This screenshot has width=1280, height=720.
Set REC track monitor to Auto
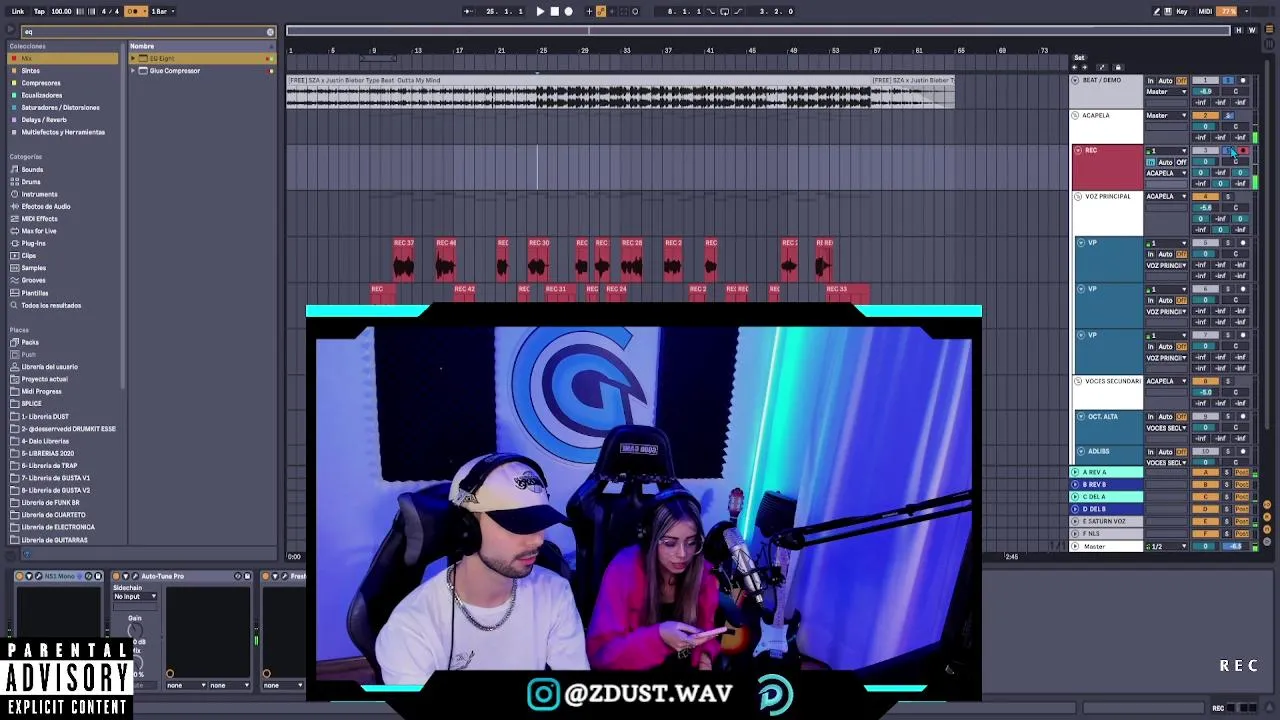pyautogui.click(x=1165, y=162)
